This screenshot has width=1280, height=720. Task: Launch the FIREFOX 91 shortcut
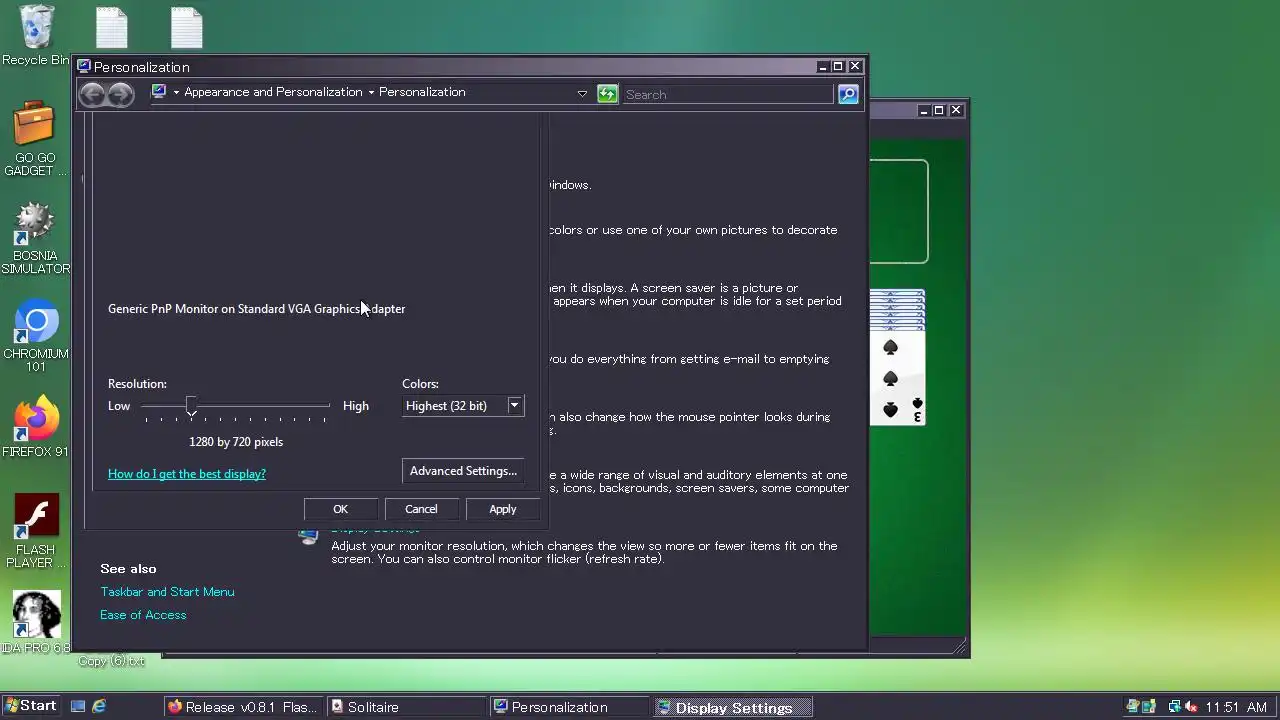(x=36, y=428)
